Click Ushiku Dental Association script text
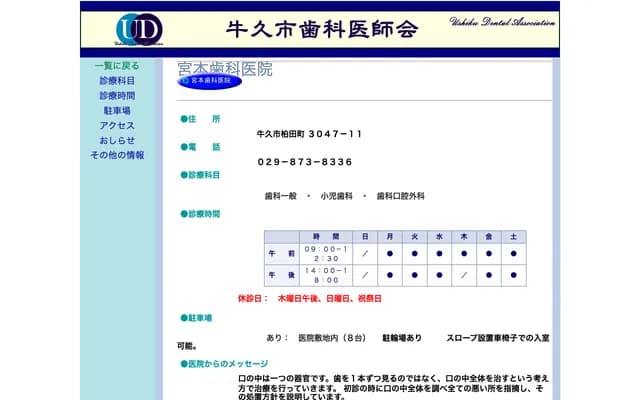 coord(502,22)
